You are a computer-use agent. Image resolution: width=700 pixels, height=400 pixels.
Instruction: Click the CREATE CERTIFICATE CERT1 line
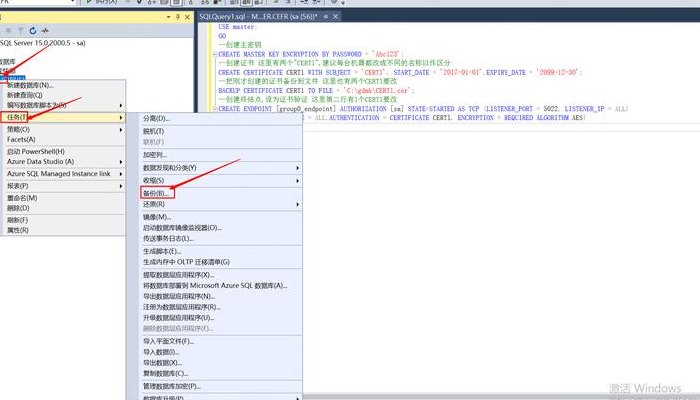(x=400, y=72)
